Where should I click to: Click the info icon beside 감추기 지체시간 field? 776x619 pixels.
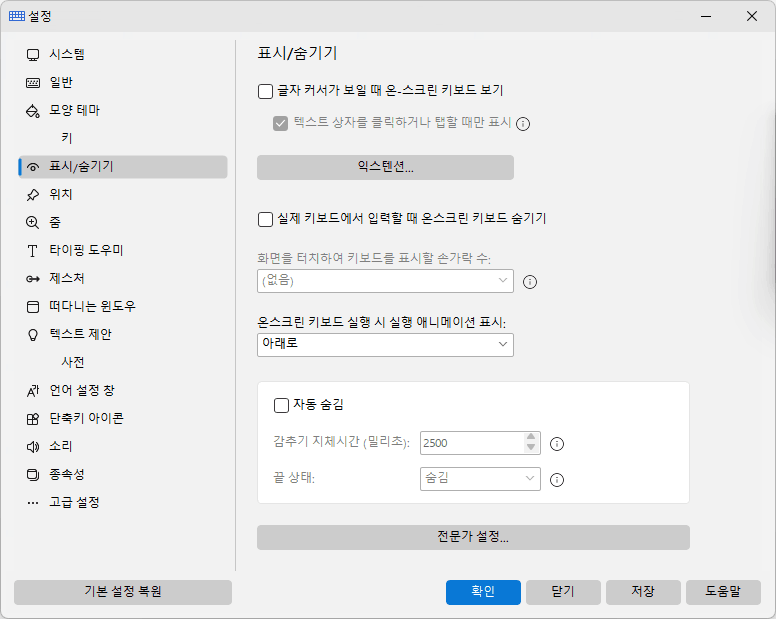coord(557,444)
